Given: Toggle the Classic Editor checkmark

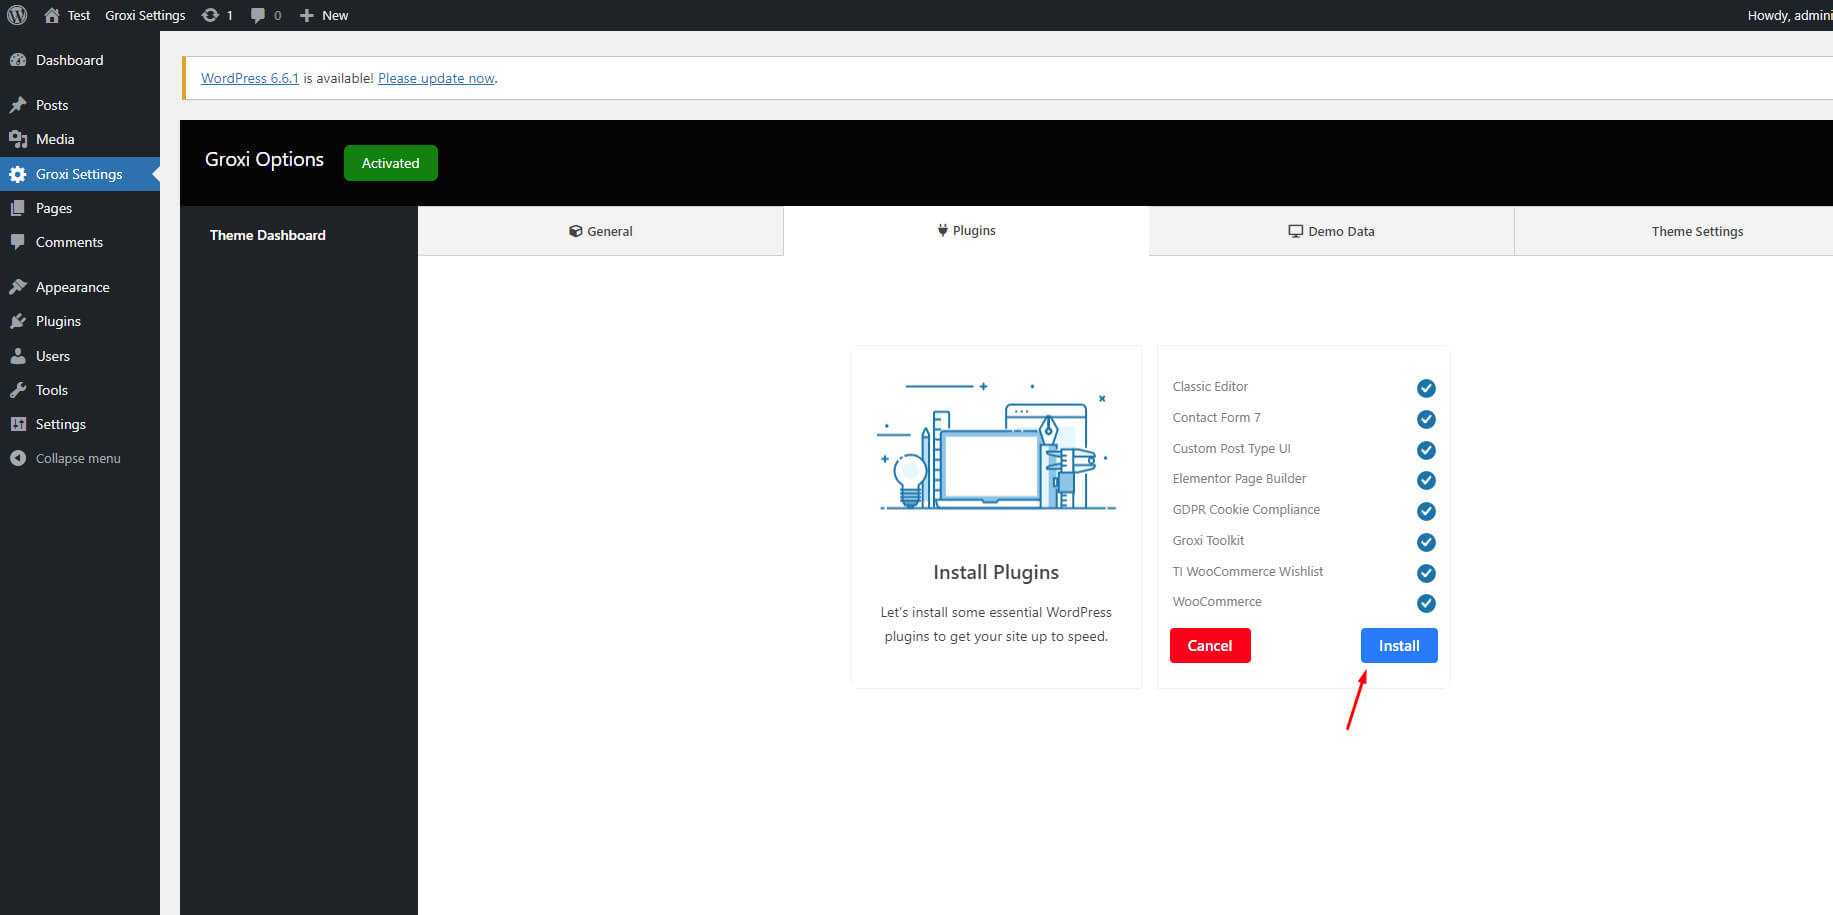Looking at the screenshot, I should click(x=1426, y=388).
